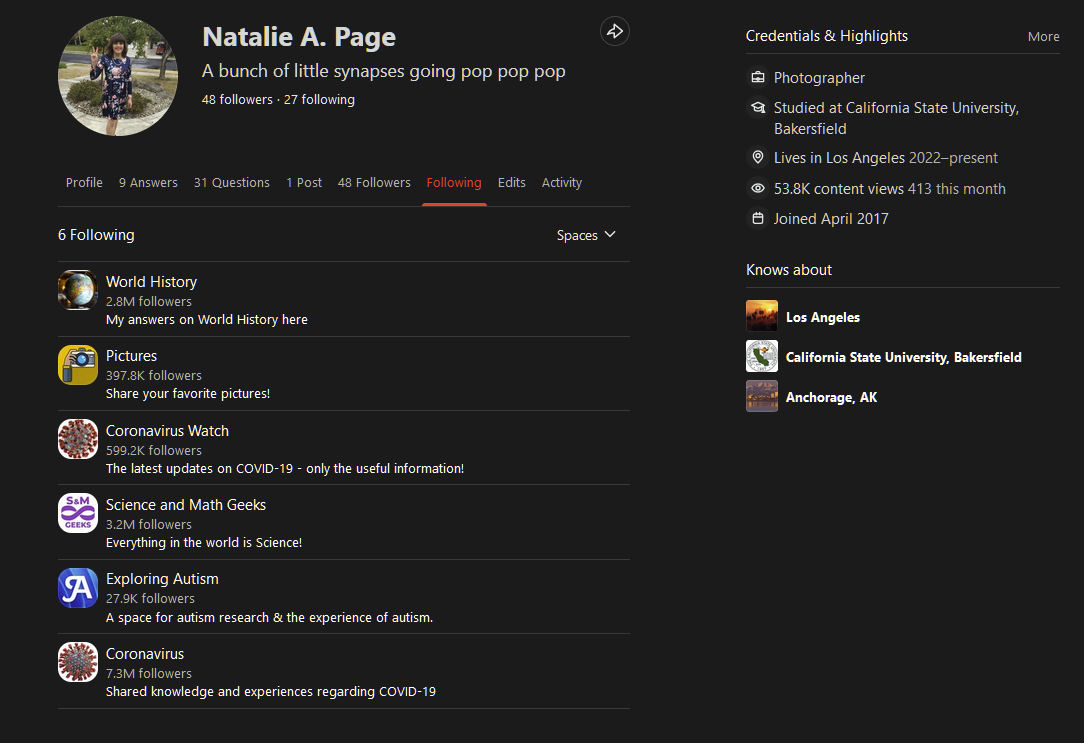1084x743 pixels.
Task: Click the Coronavirus space virus icon
Action: 78,662
